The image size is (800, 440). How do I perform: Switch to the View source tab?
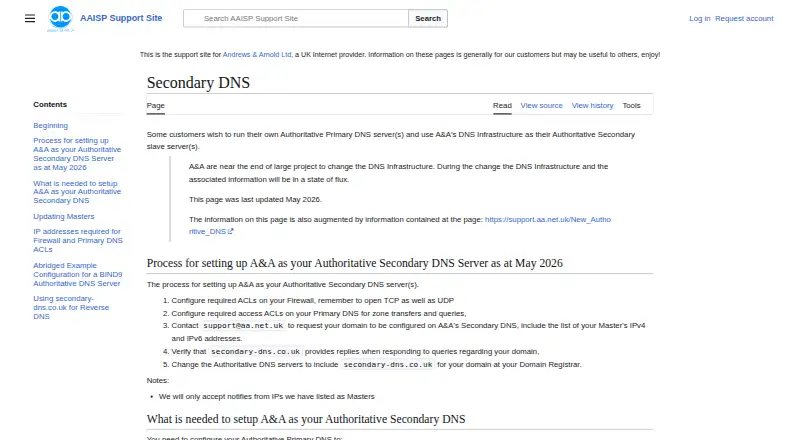541,106
